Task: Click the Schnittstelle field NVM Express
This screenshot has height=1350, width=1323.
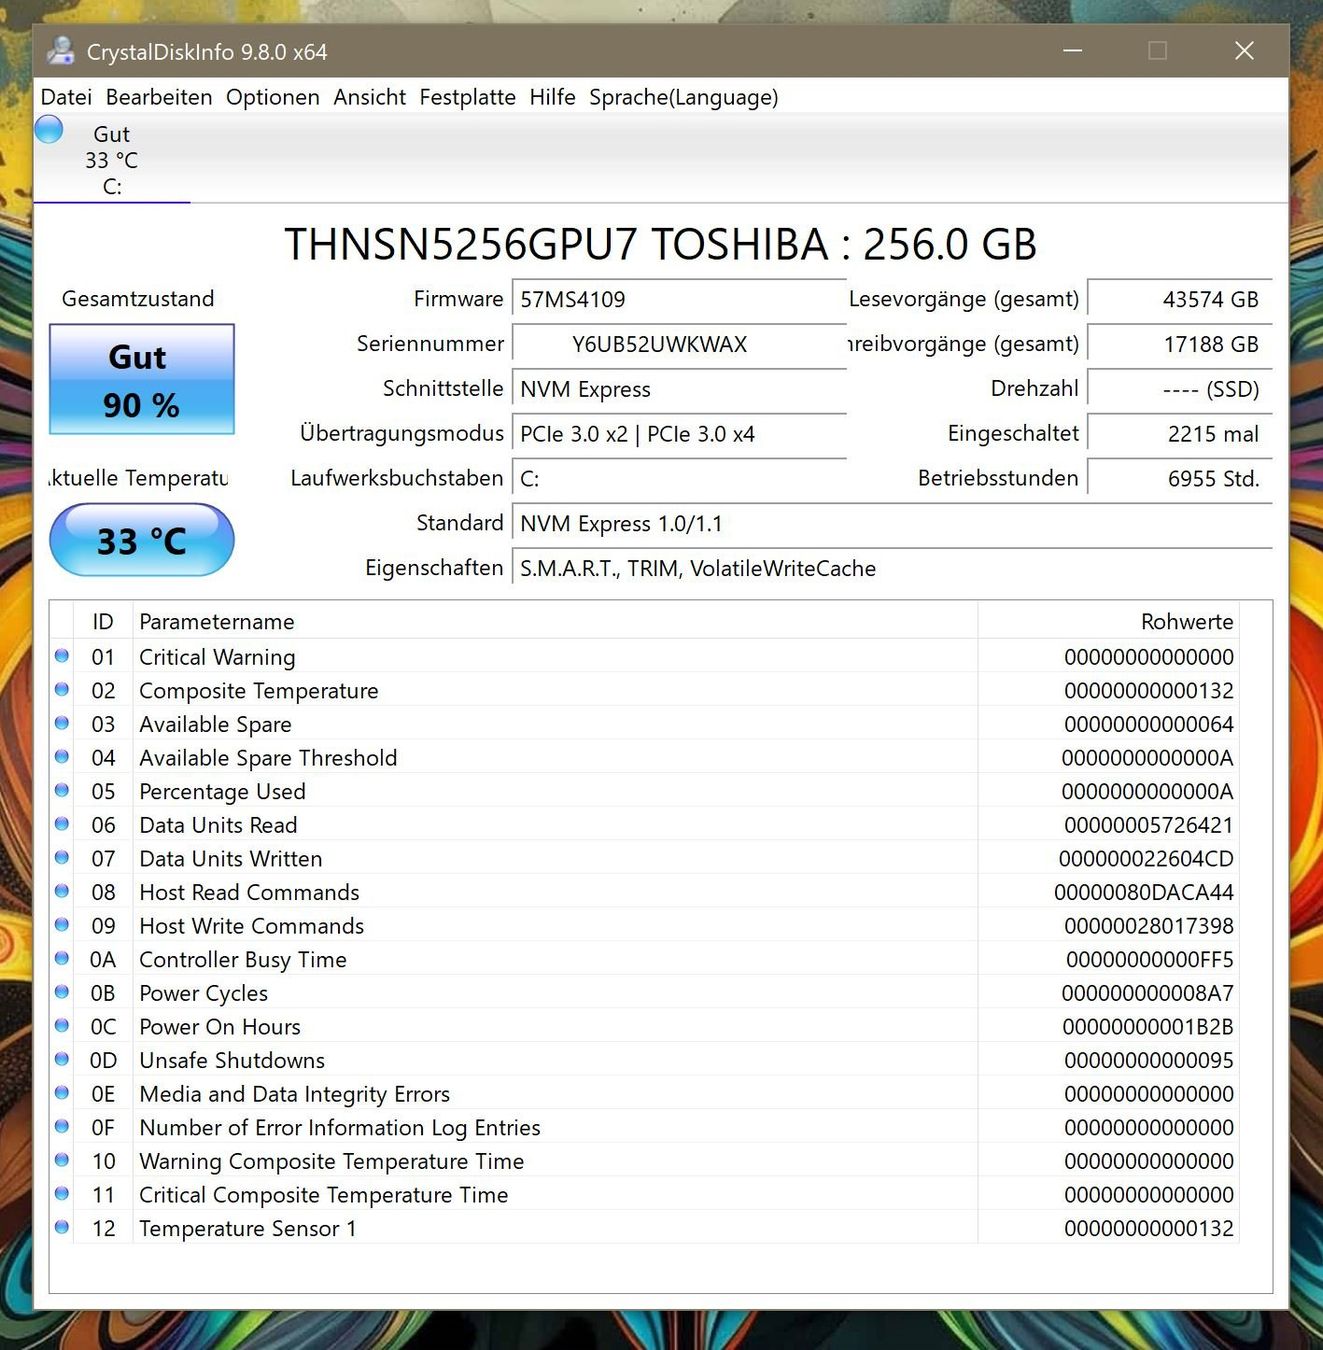Action: pyautogui.click(x=679, y=390)
